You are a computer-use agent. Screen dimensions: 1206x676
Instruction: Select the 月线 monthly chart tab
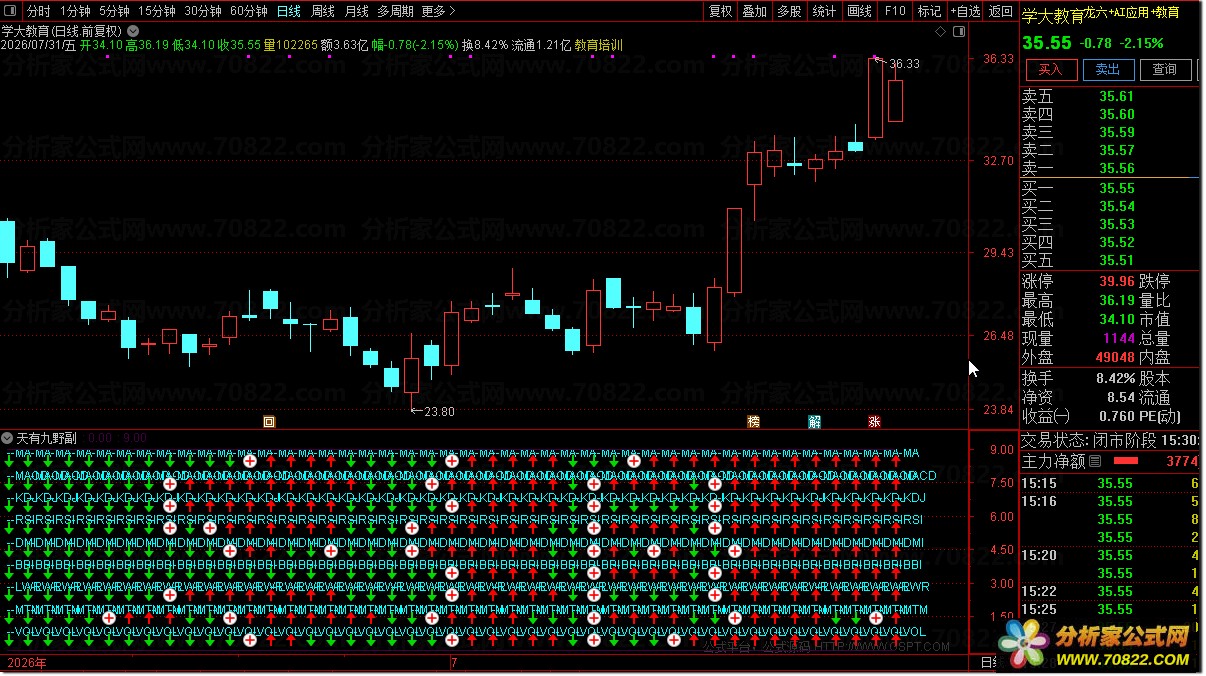coord(357,11)
